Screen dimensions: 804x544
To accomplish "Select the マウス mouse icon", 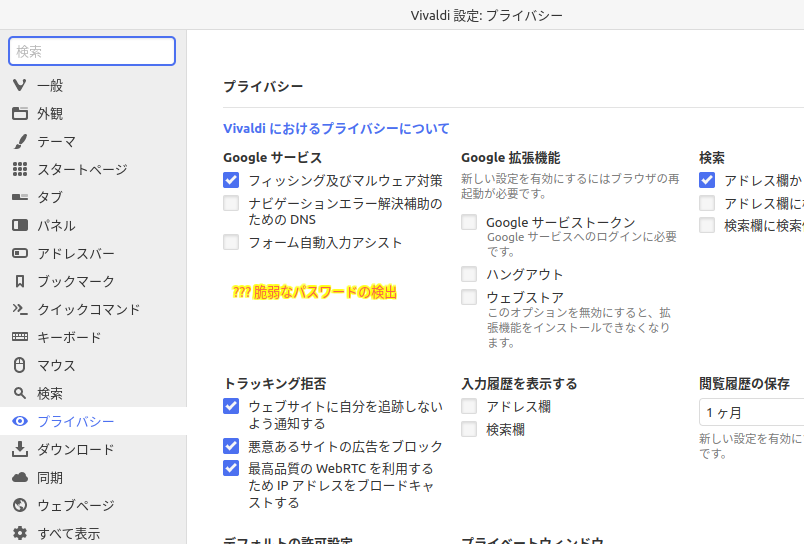I will point(19,365).
